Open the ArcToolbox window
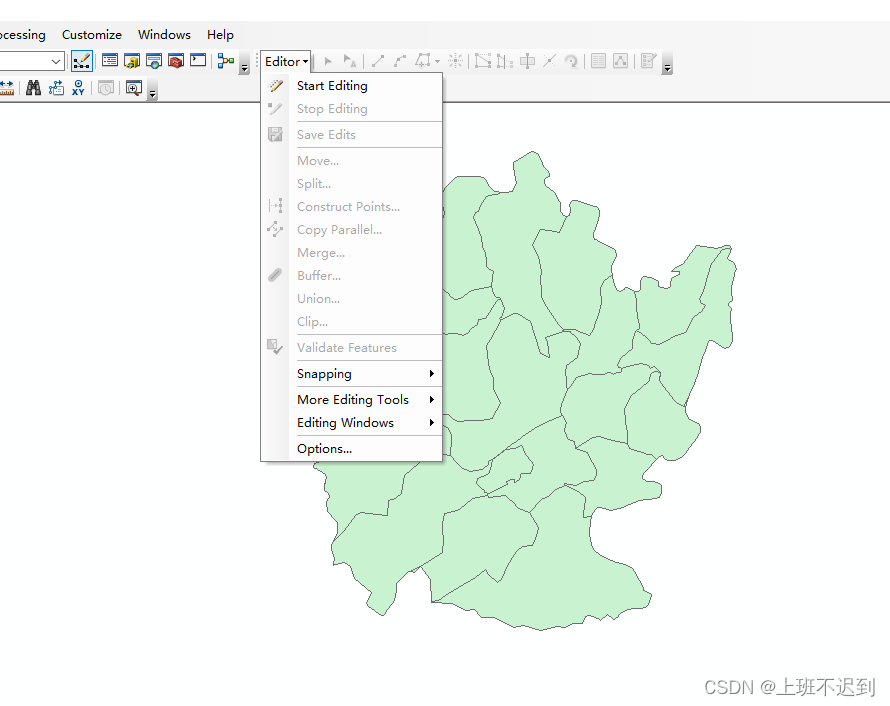The height and width of the screenshot is (706, 890). point(175,61)
